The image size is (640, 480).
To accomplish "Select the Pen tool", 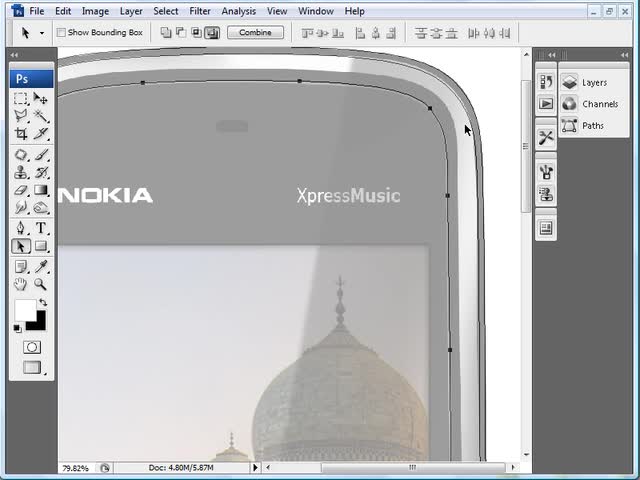I will 21,228.
